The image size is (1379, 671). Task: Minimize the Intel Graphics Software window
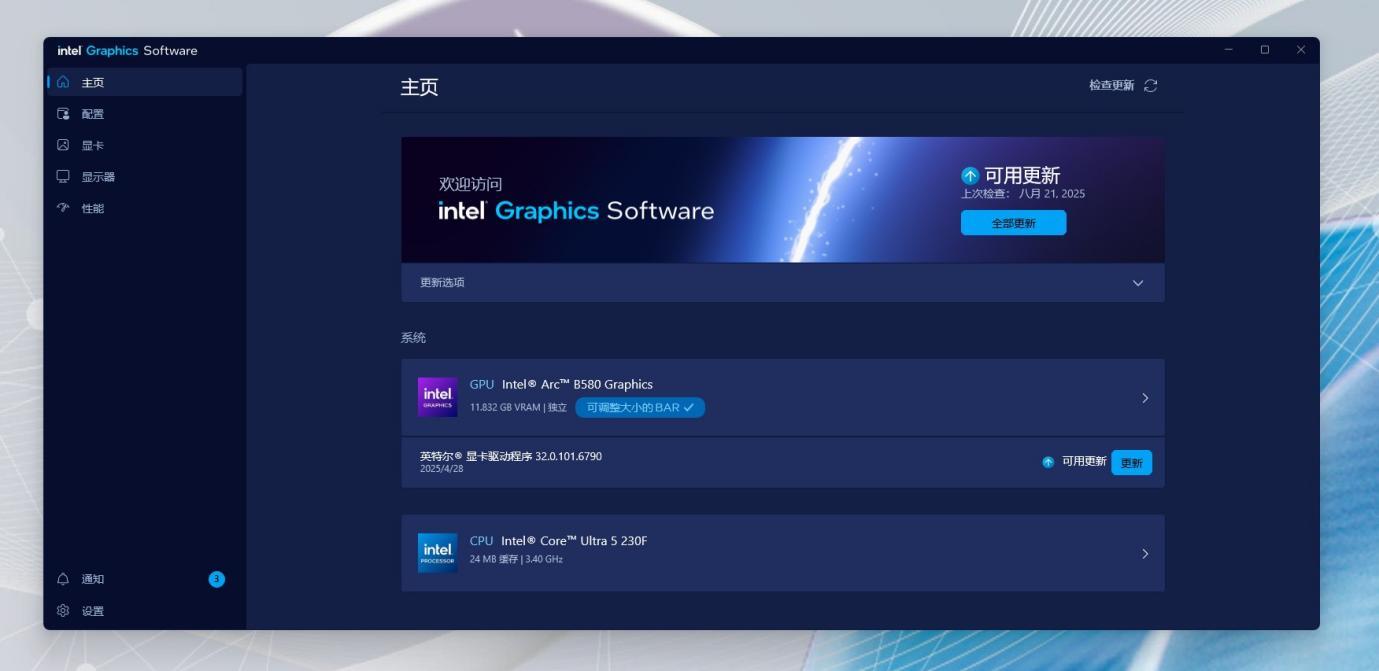(x=1229, y=50)
